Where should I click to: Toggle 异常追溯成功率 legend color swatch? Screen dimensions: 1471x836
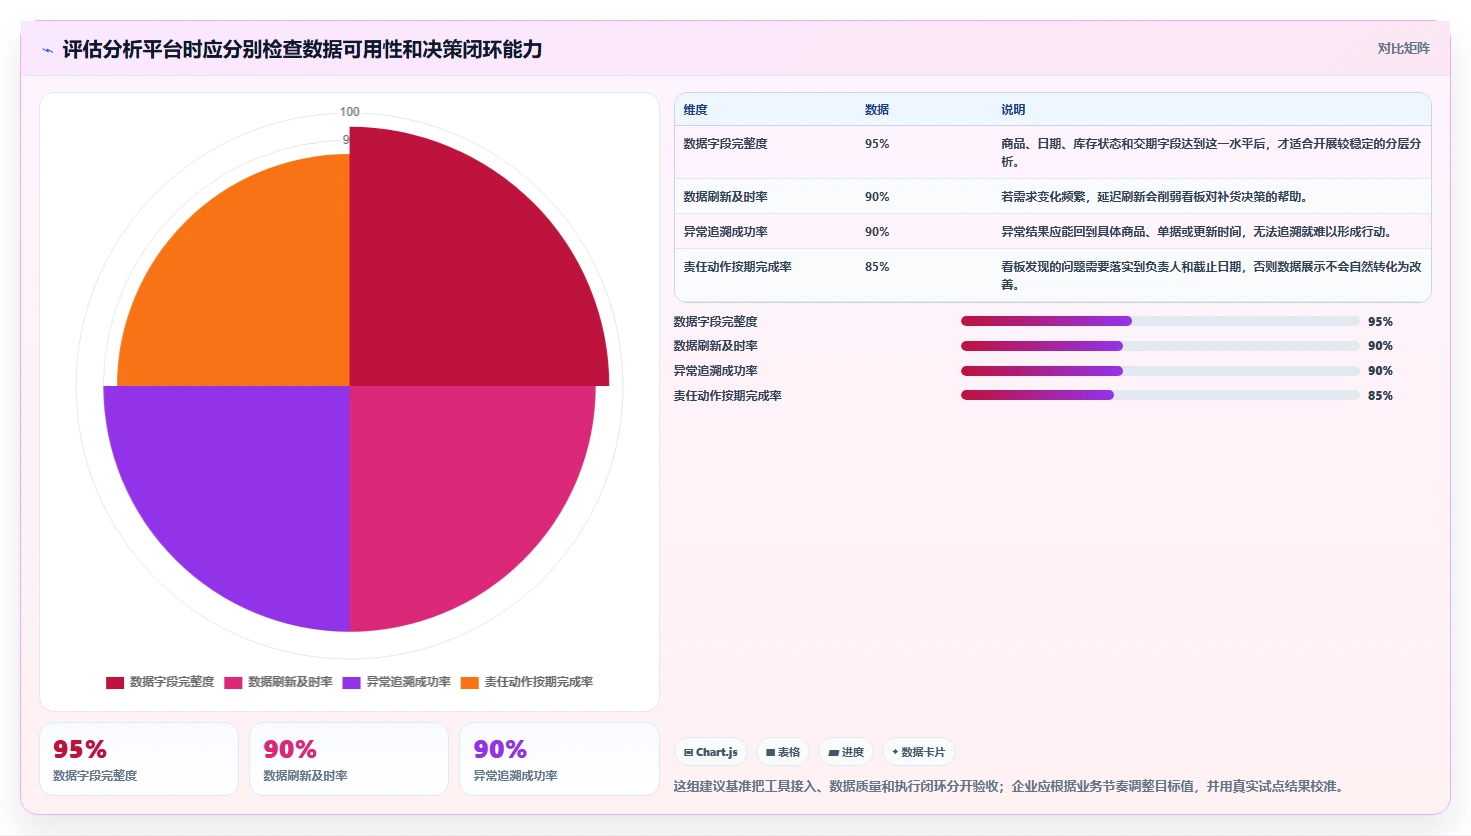pyautogui.click(x=351, y=683)
